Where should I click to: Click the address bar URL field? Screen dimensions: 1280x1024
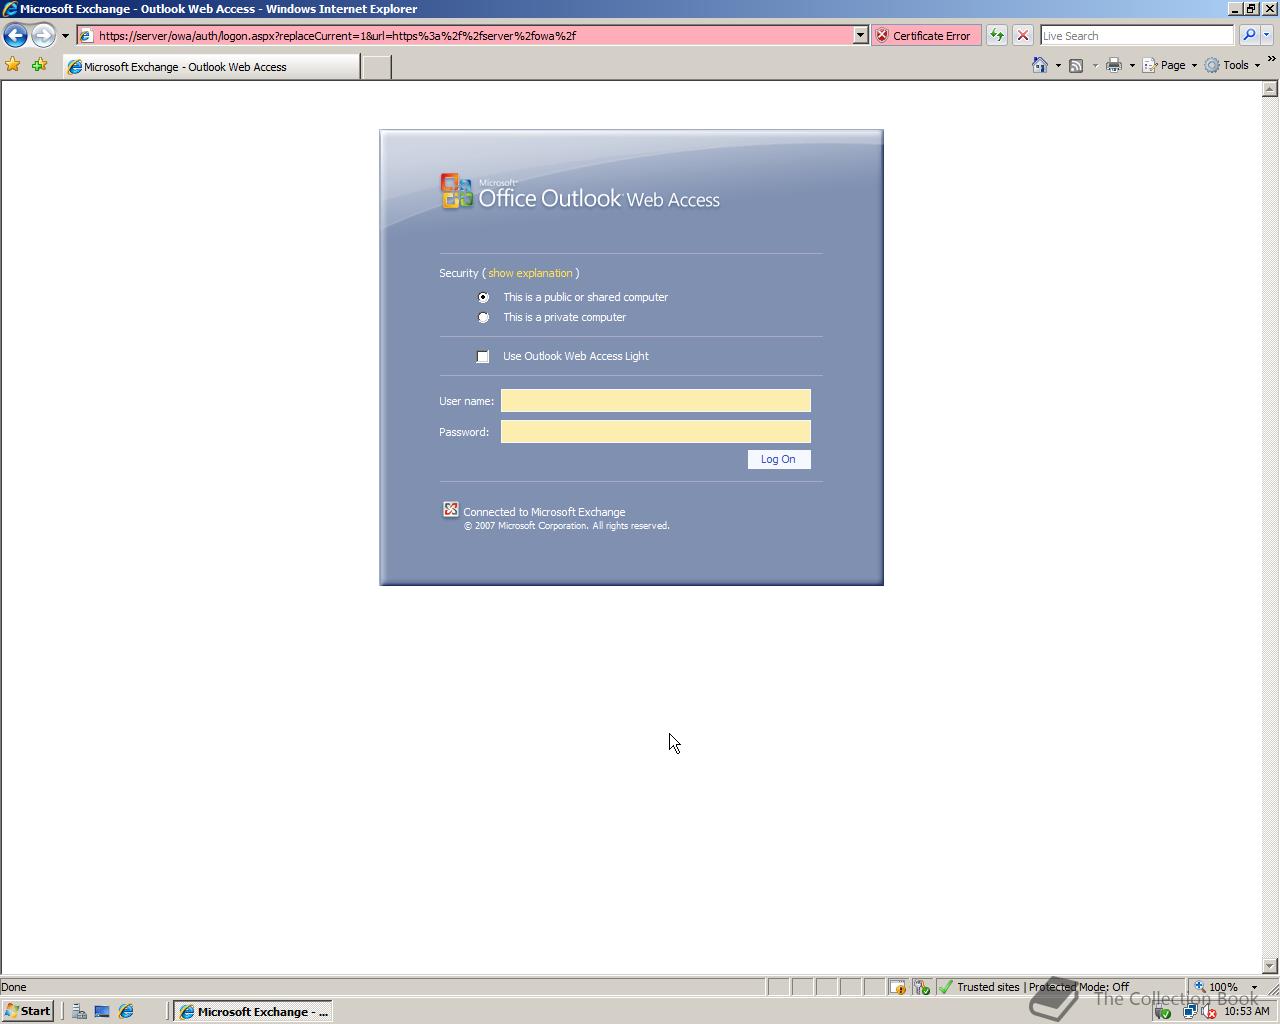(x=465, y=35)
